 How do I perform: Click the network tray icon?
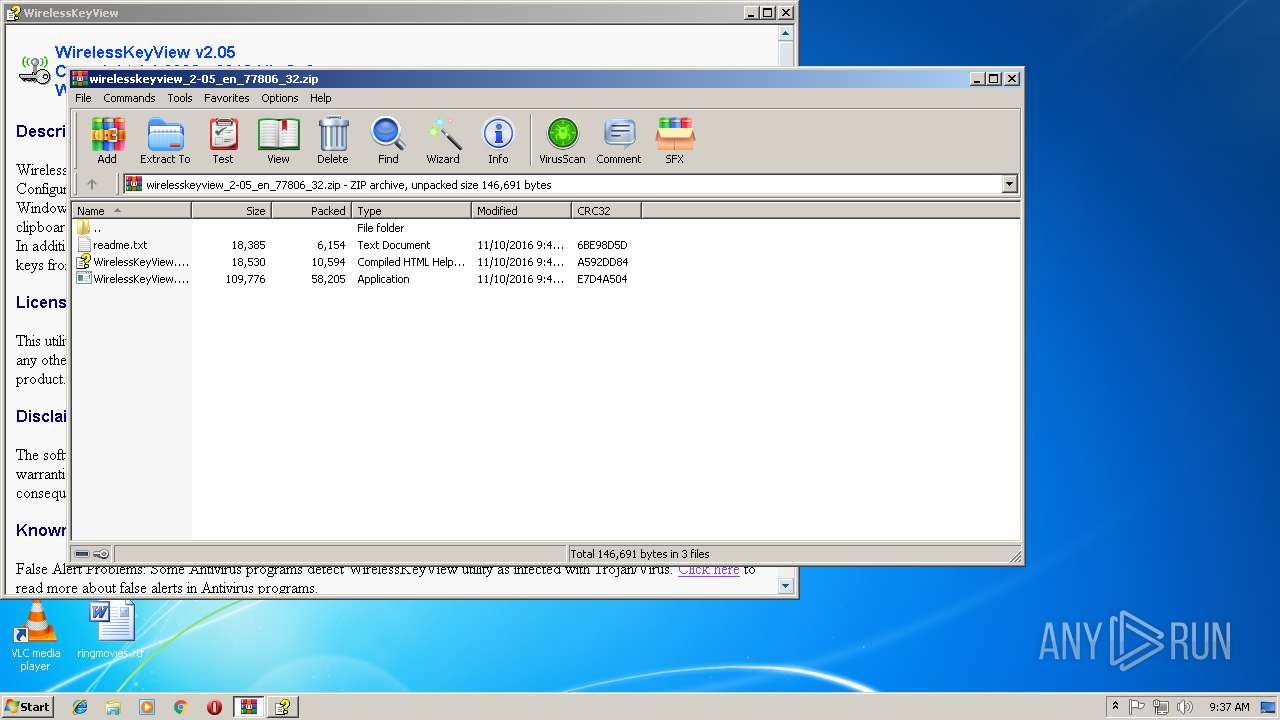1161,707
